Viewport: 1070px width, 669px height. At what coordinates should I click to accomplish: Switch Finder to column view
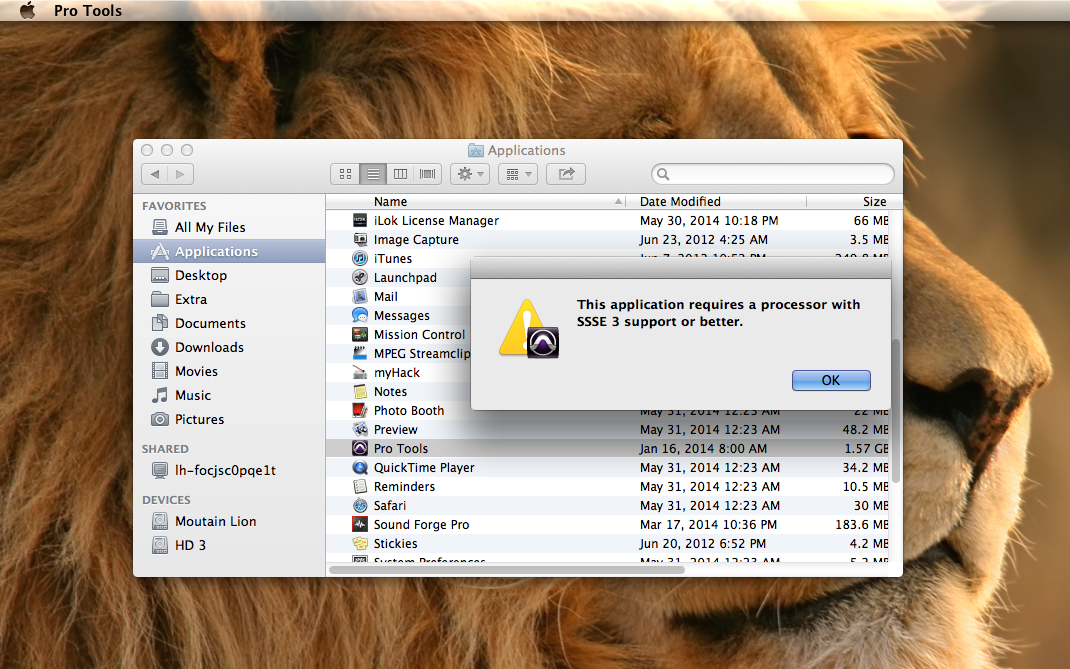pyautogui.click(x=401, y=174)
